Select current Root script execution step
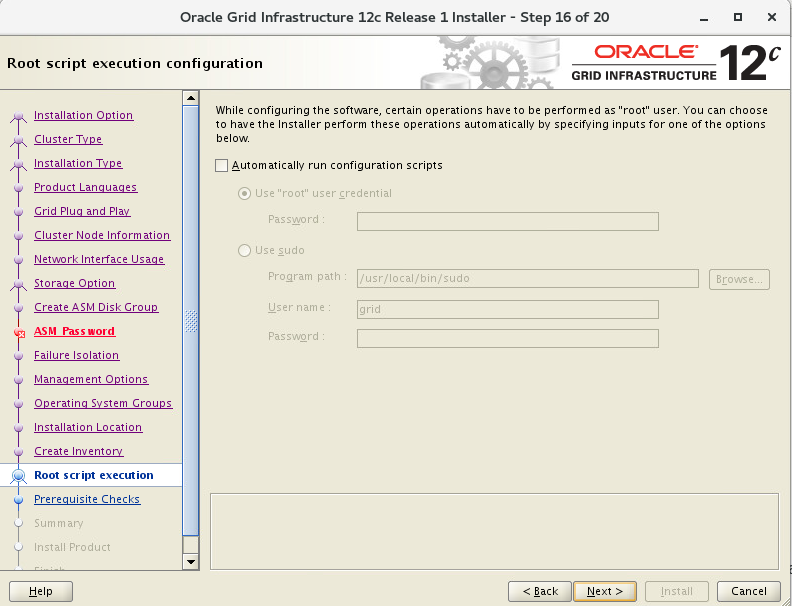The image size is (792, 606). 94,475
